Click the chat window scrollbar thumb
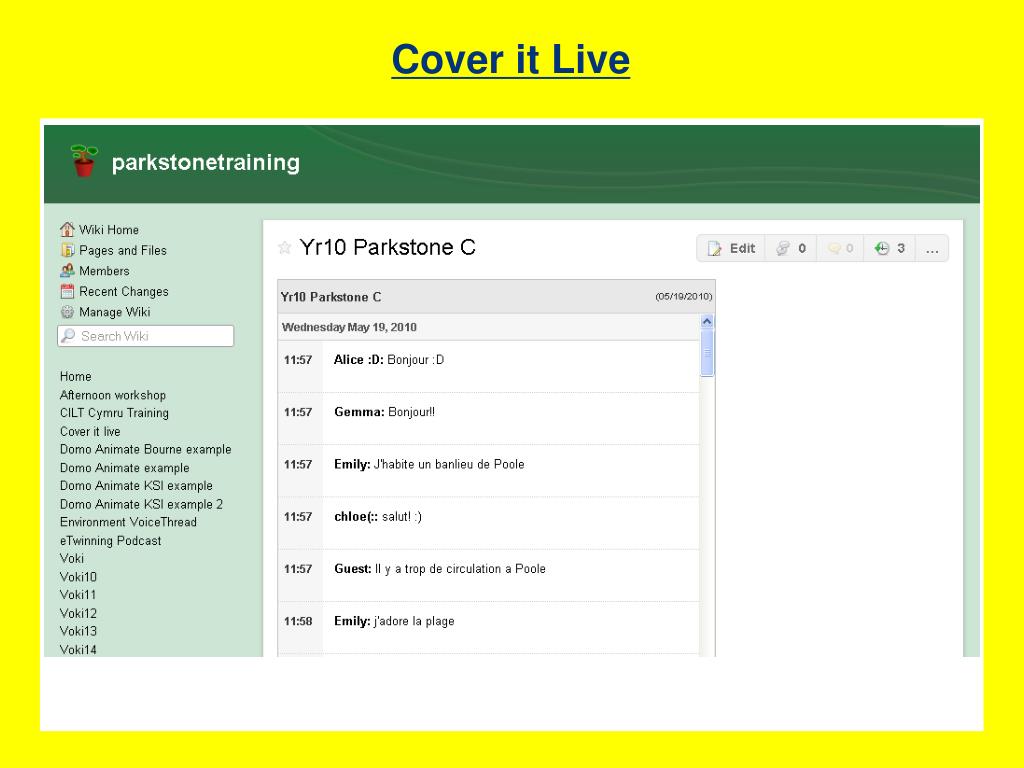The image size is (1024, 768). pos(707,353)
